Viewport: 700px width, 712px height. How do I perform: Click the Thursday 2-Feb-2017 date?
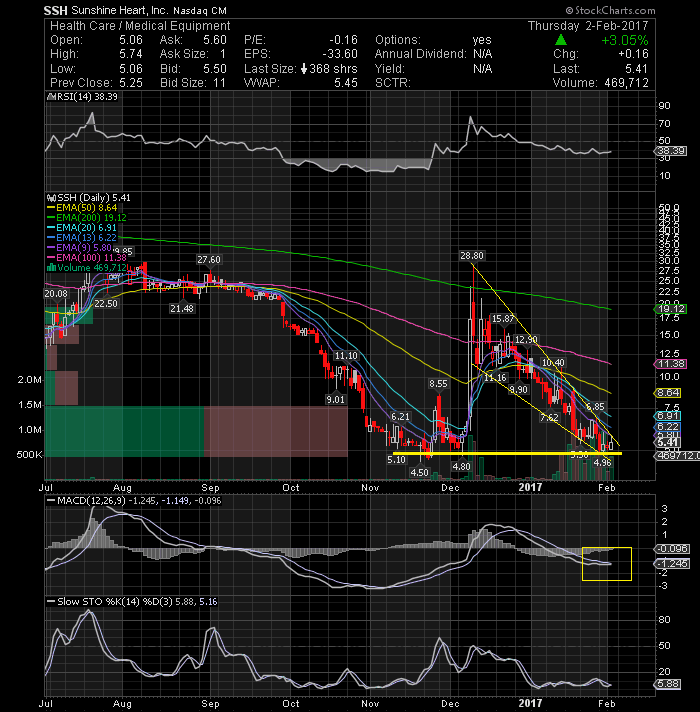pos(588,26)
